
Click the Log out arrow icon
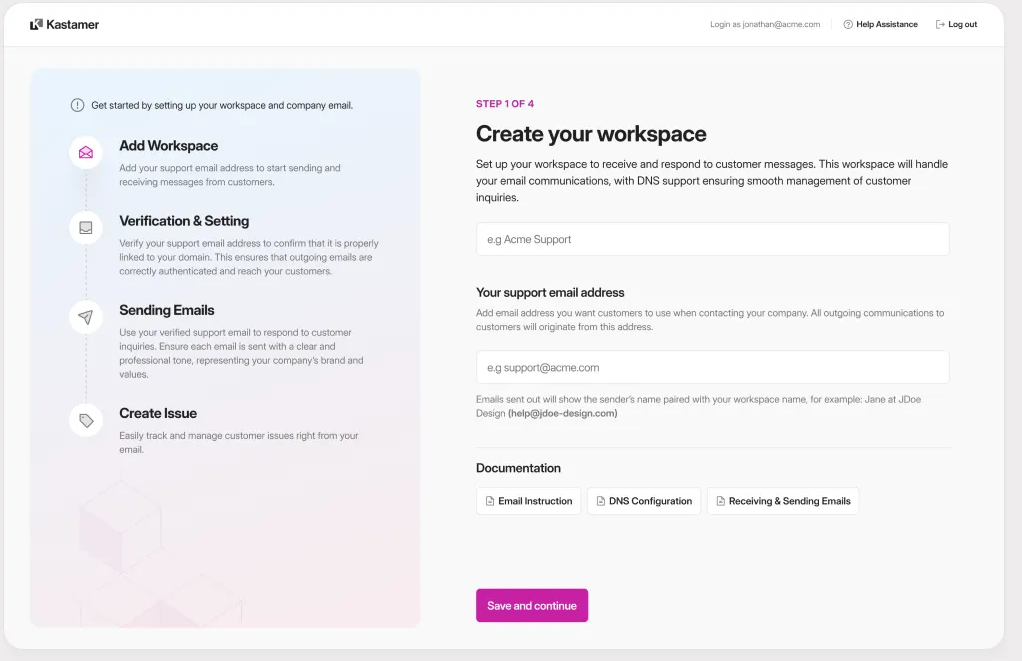click(940, 24)
